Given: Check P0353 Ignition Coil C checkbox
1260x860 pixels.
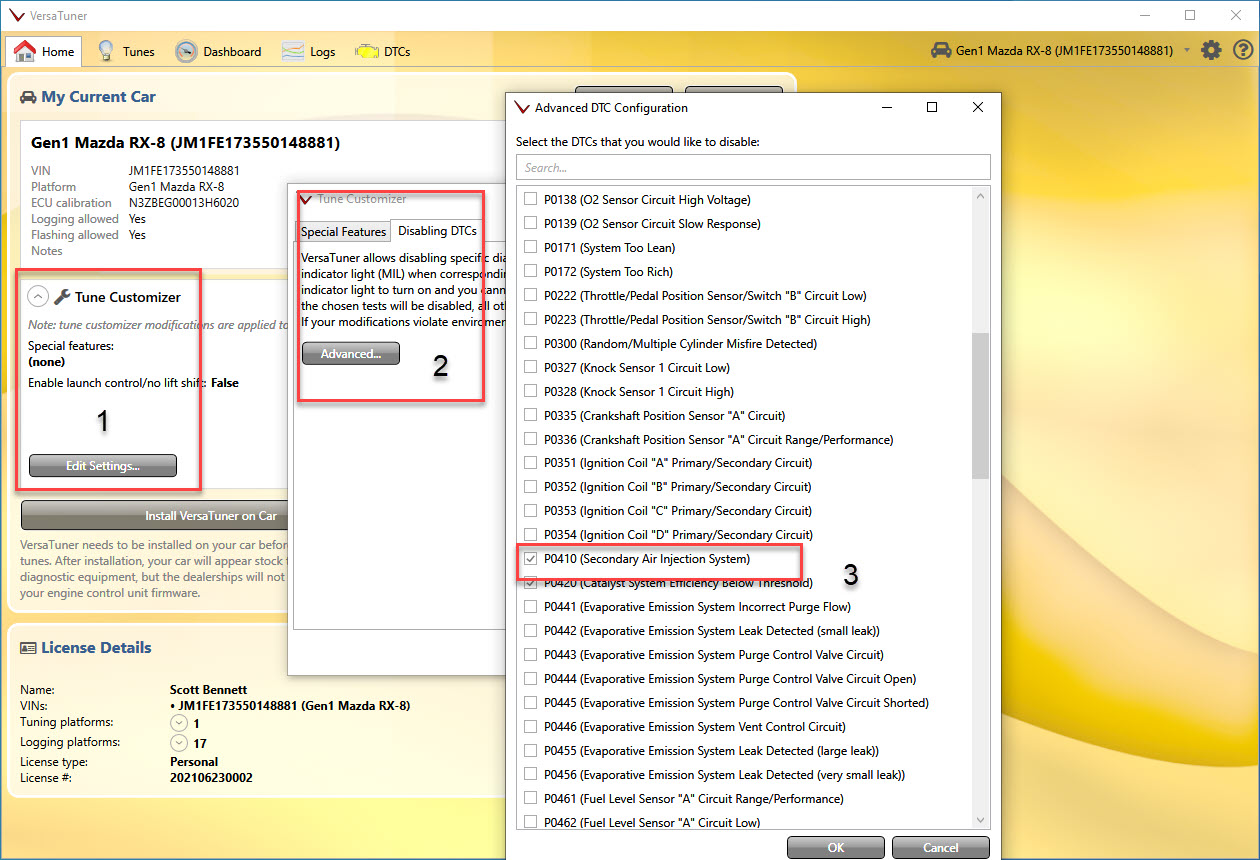Looking at the screenshot, I should (530, 511).
